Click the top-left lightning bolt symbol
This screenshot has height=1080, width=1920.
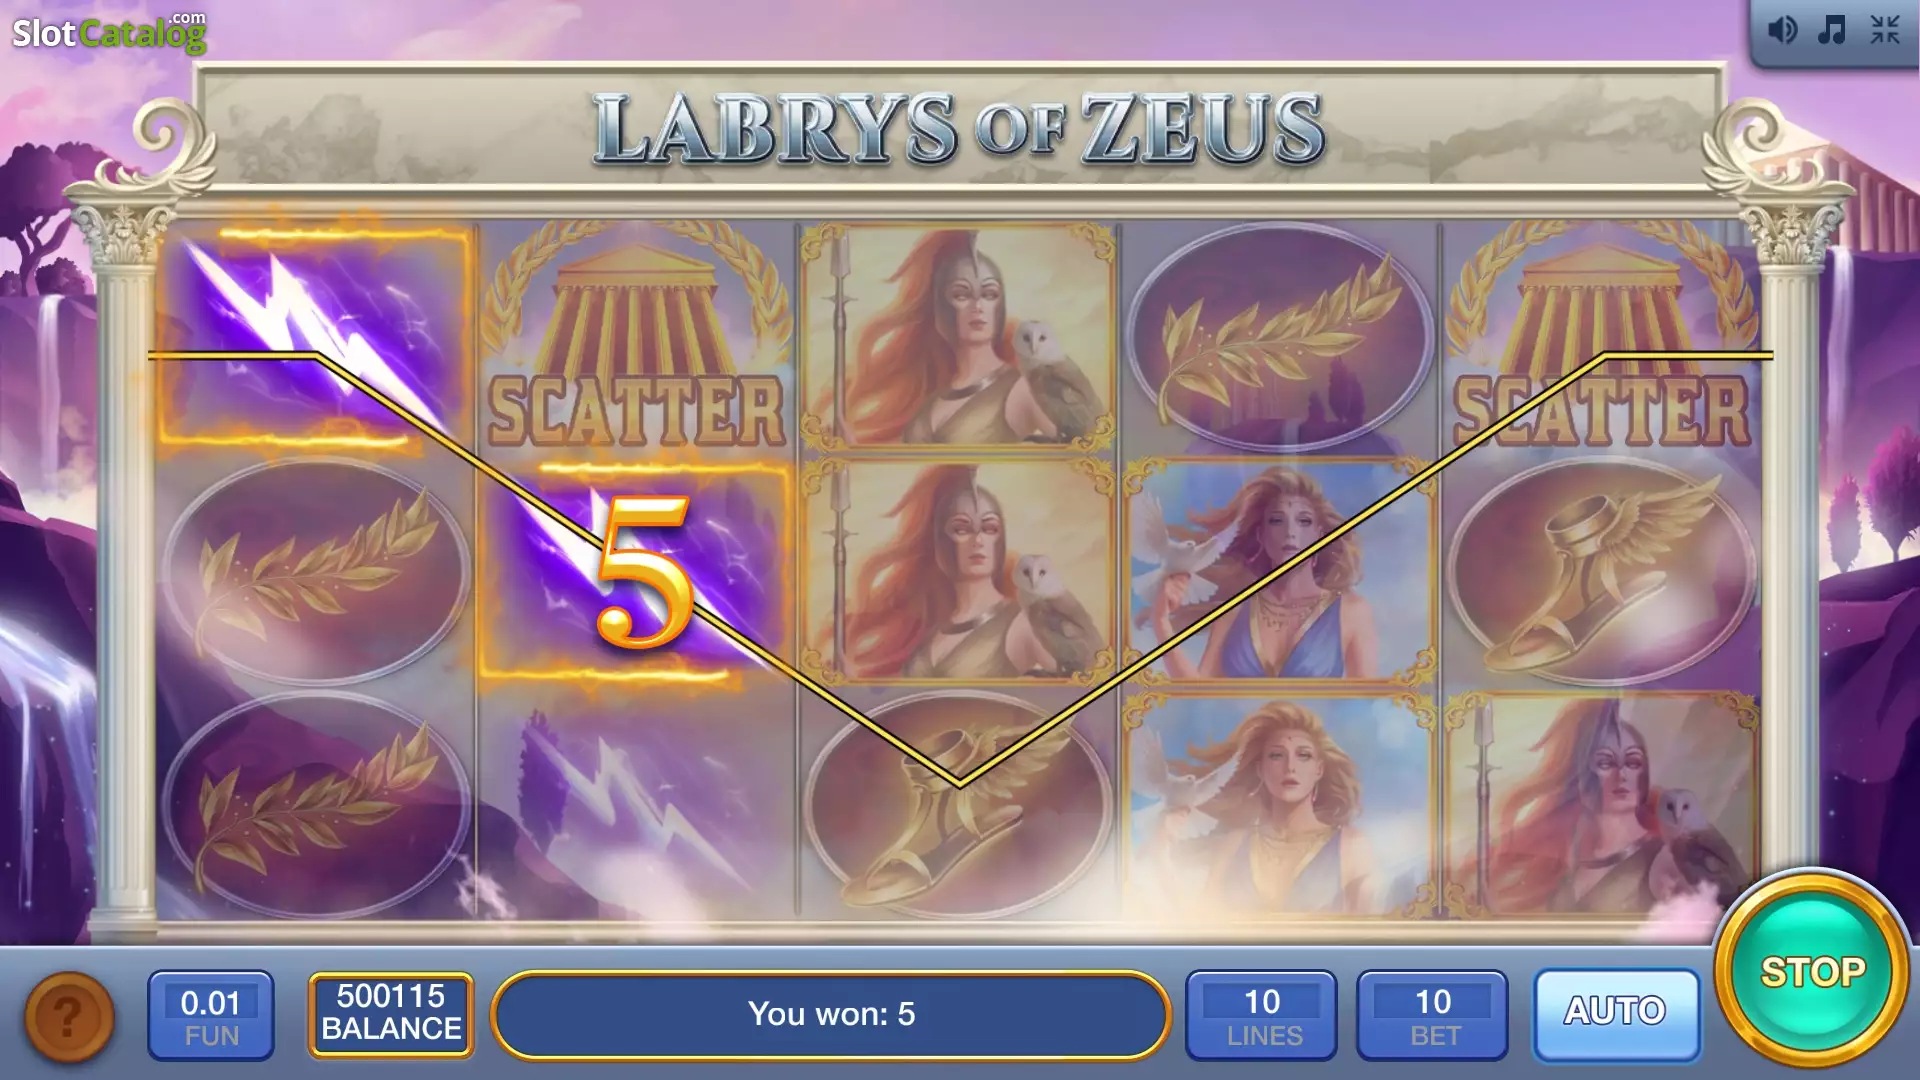(x=315, y=337)
